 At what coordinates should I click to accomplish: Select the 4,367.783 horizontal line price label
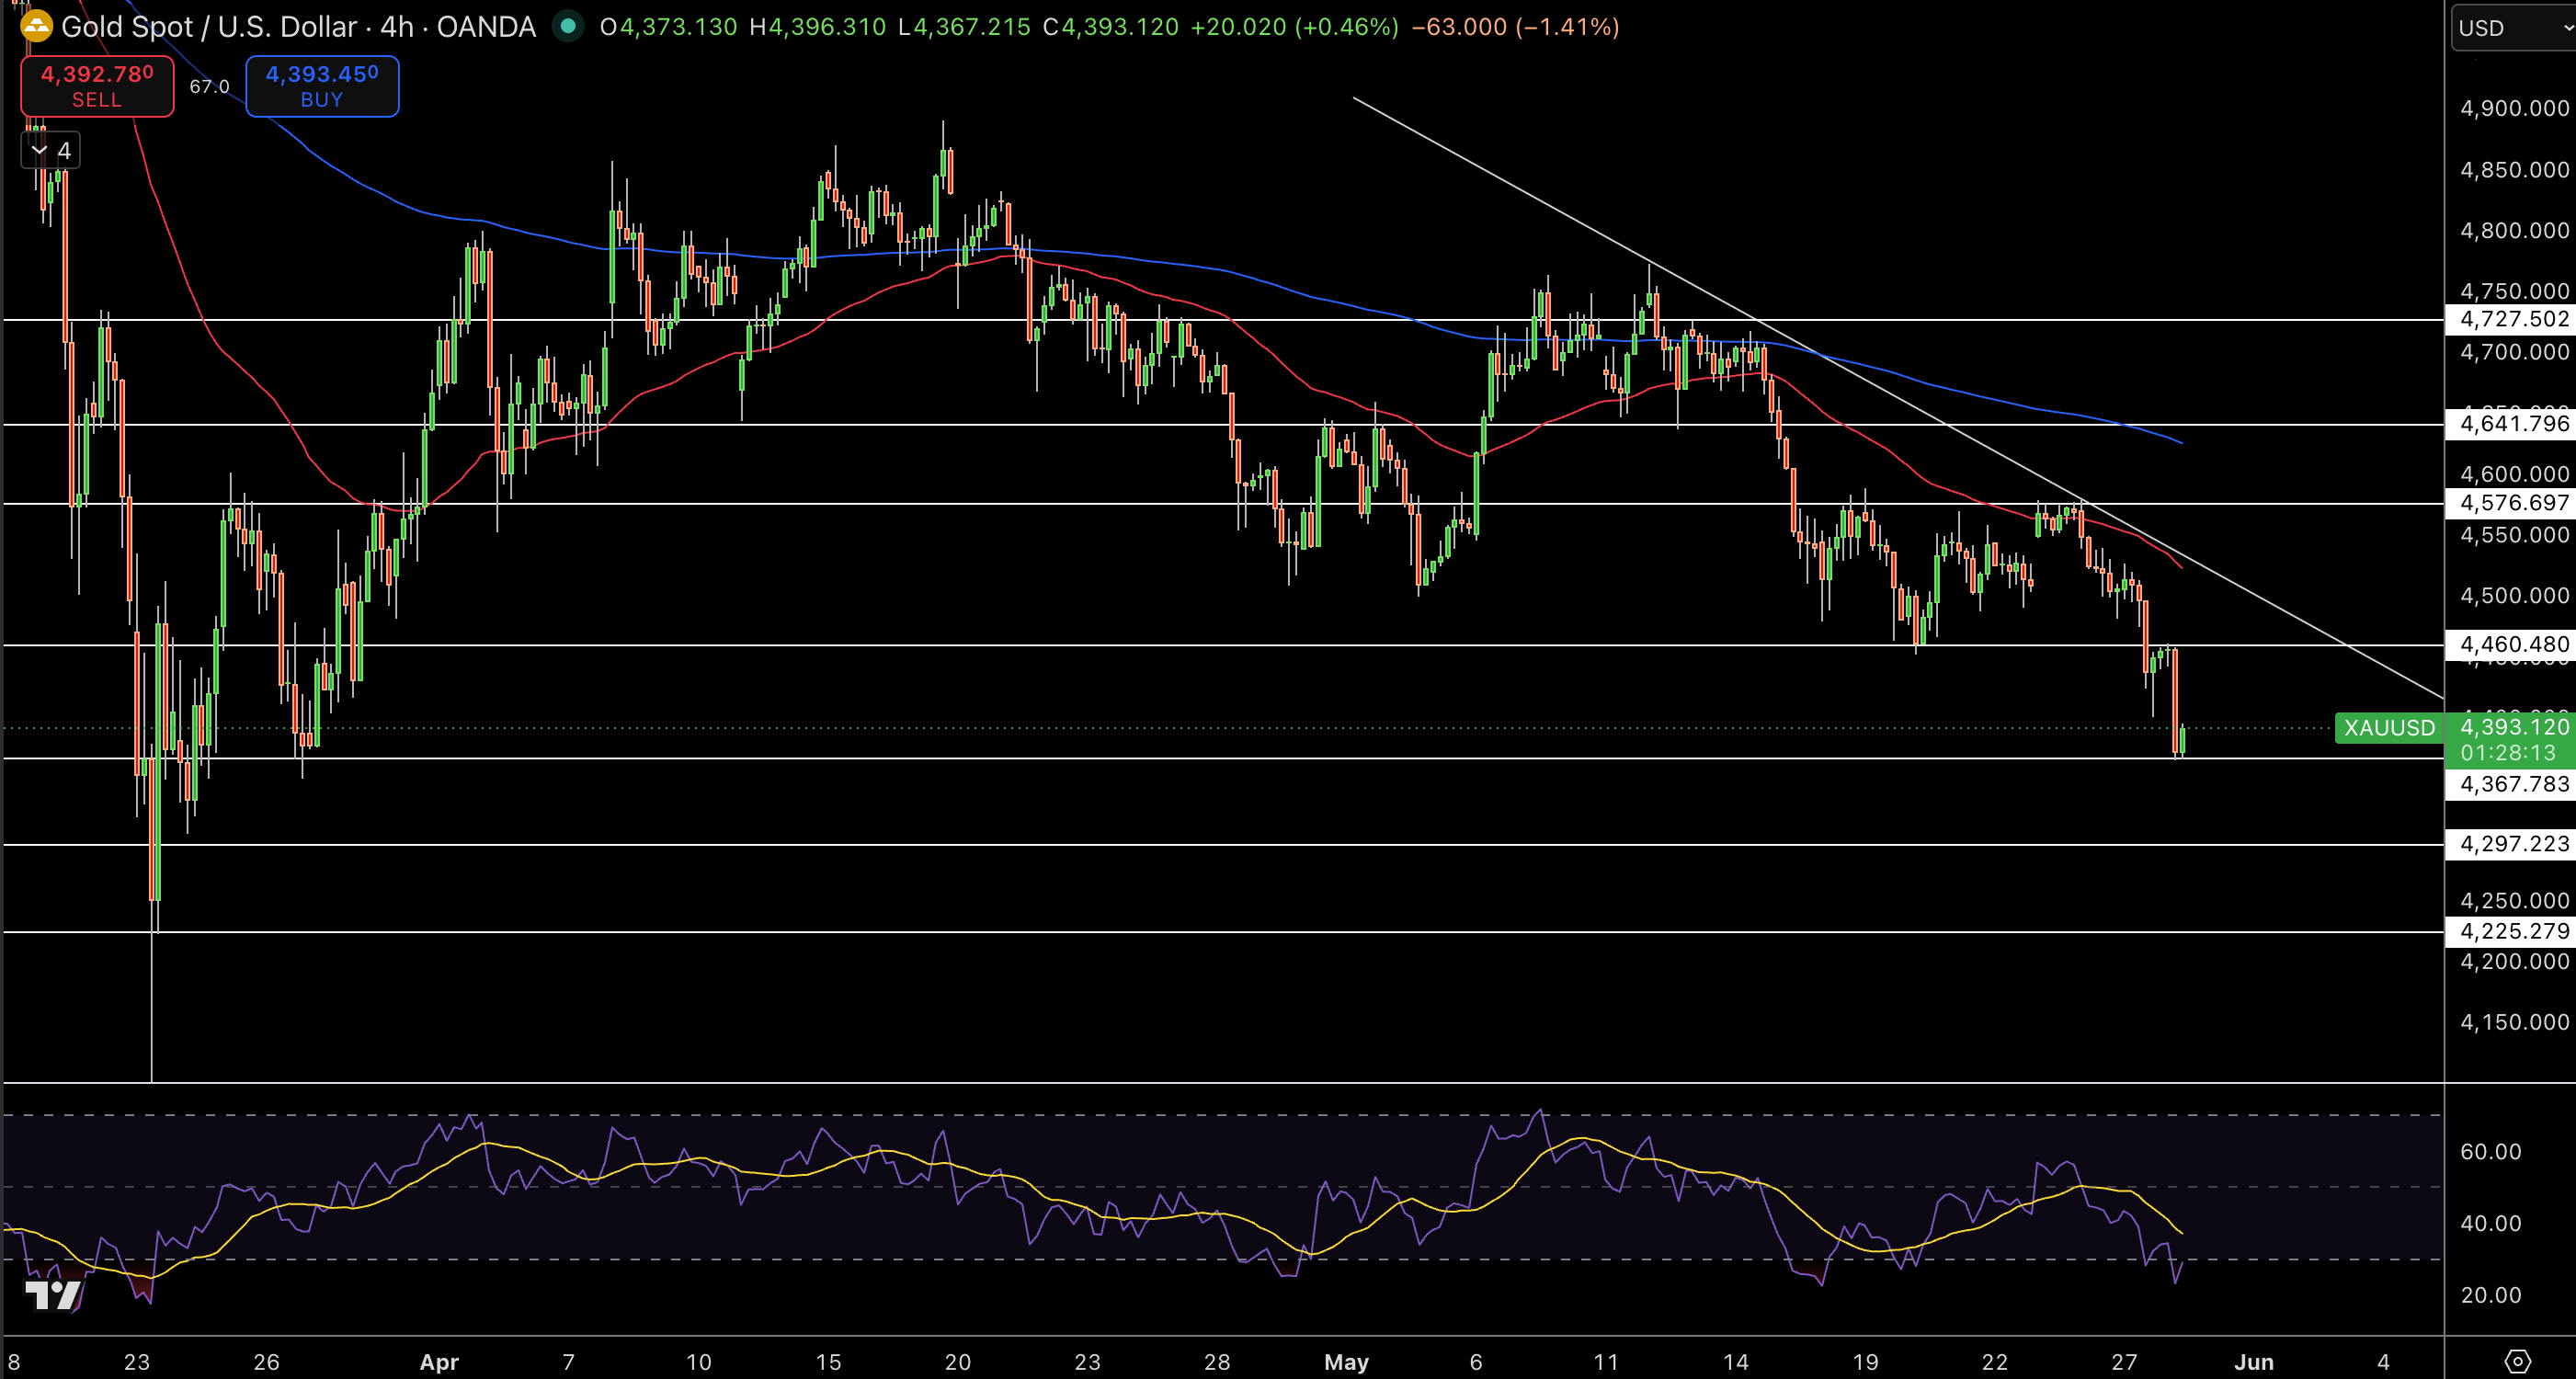pyautogui.click(x=2511, y=784)
